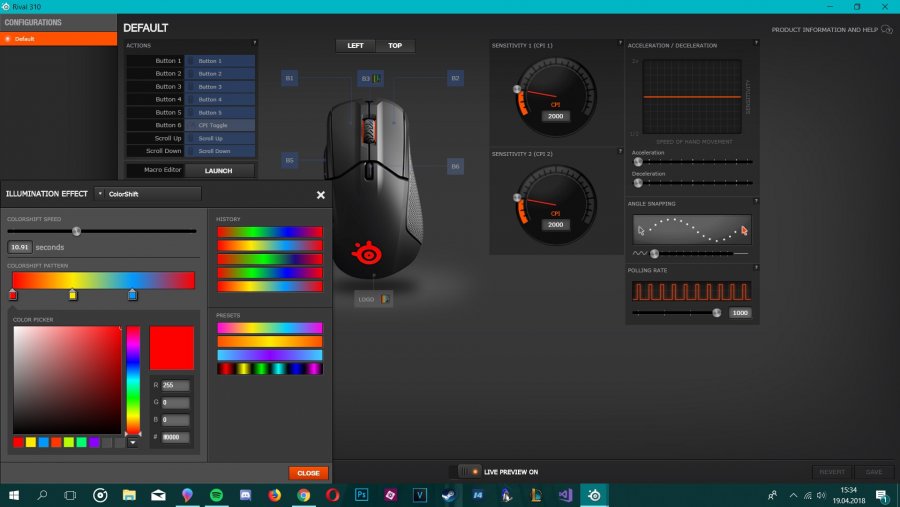Launch the Macro Editor
Viewport: 900px width, 507px height.
[x=219, y=171]
